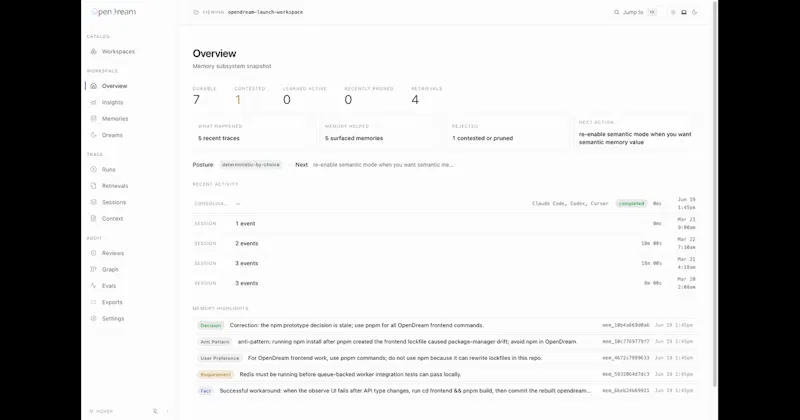Viewport: 800px width, 420px height.
Task: Click the deterministic-by-choice posture badge
Action: (x=251, y=165)
